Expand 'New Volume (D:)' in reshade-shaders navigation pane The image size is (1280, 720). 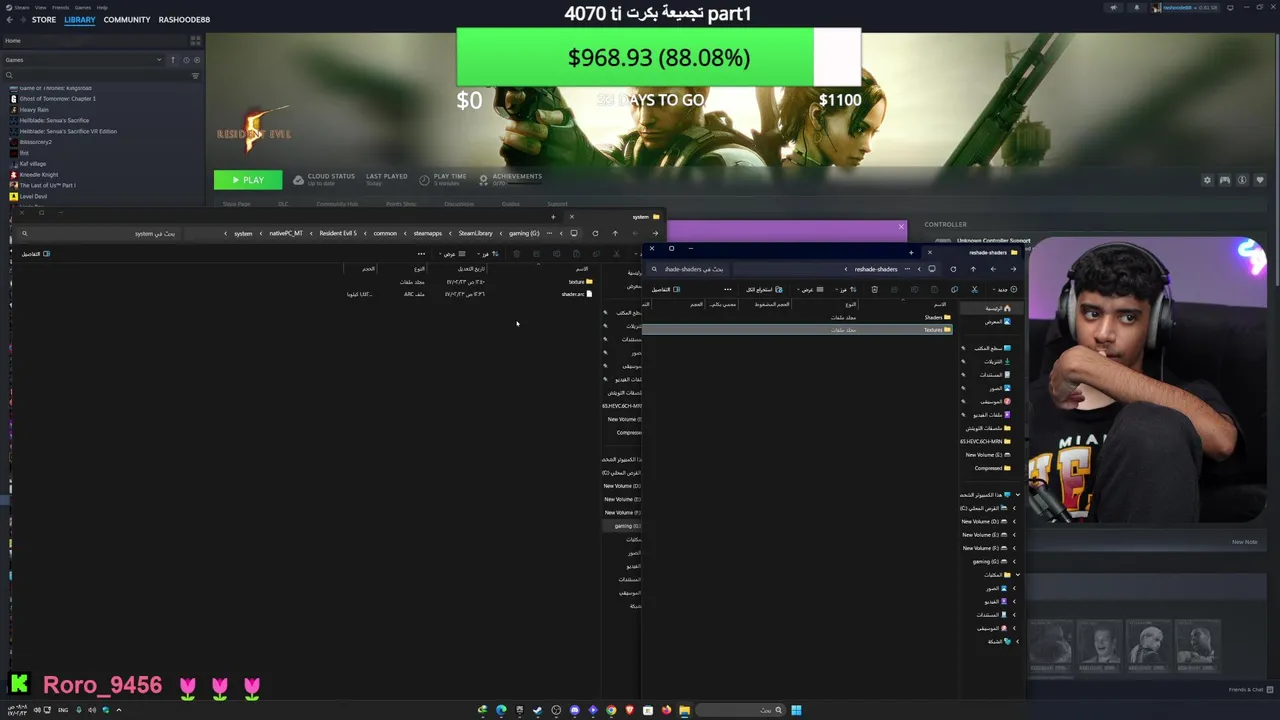click(x=1013, y=521)
